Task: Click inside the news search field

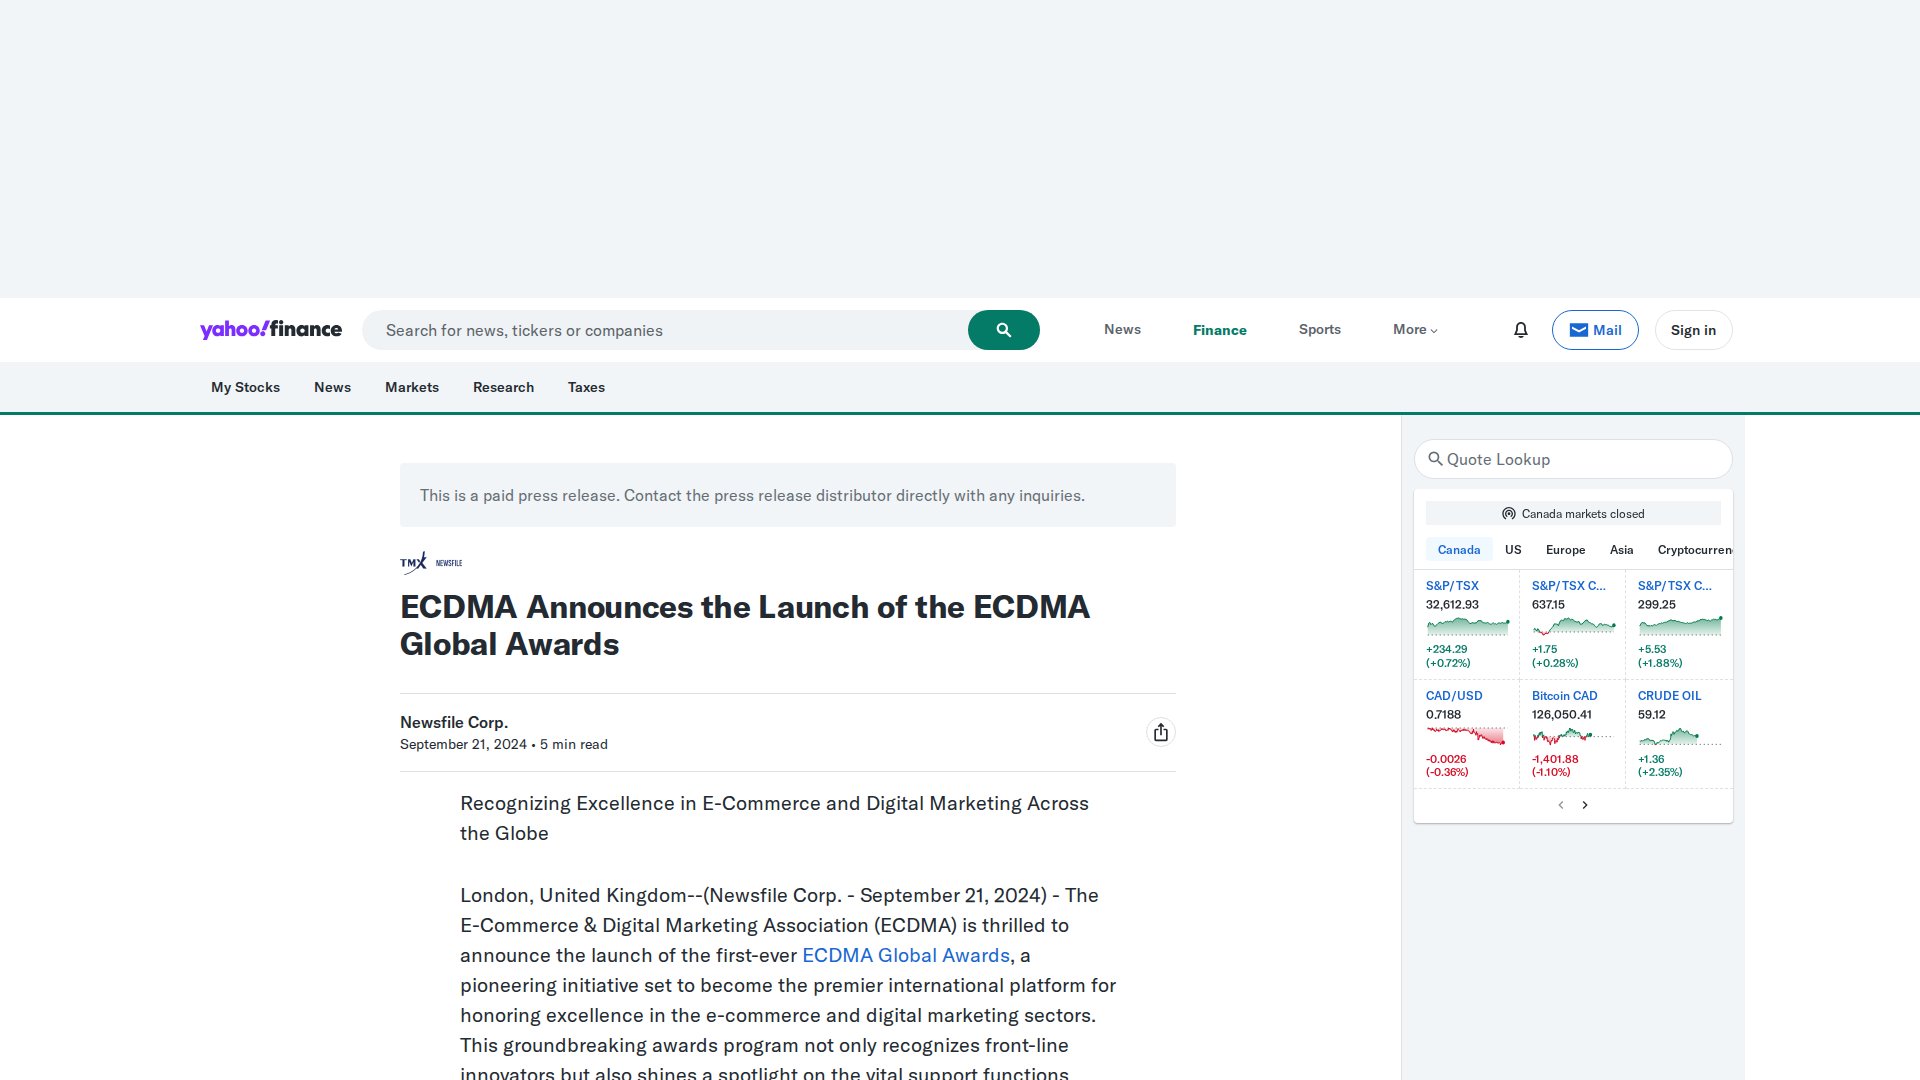Action: (660, 329)
